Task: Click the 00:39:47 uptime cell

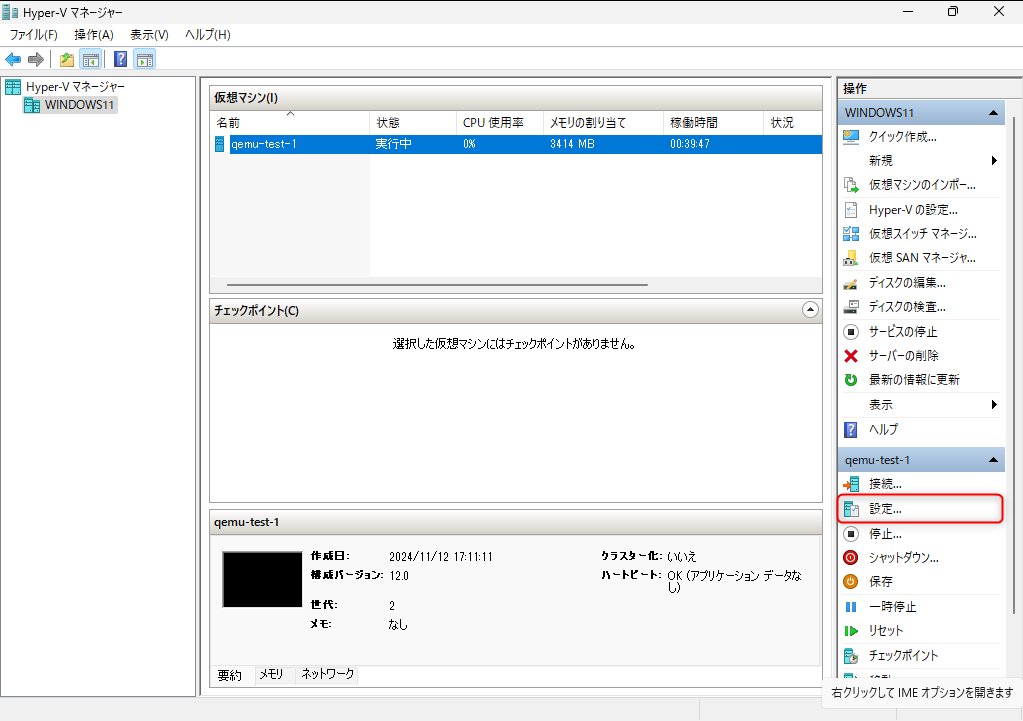Action: (x=690, y=144)
